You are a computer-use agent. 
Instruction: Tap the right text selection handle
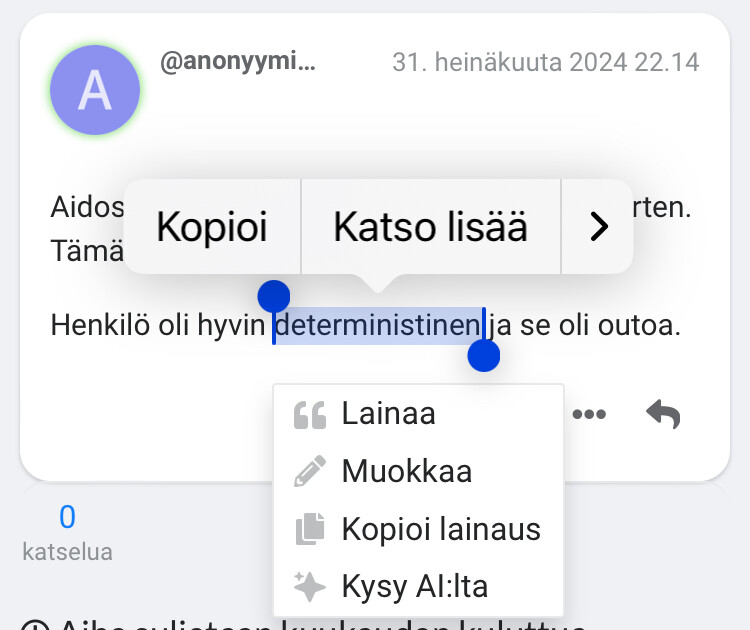484,355
